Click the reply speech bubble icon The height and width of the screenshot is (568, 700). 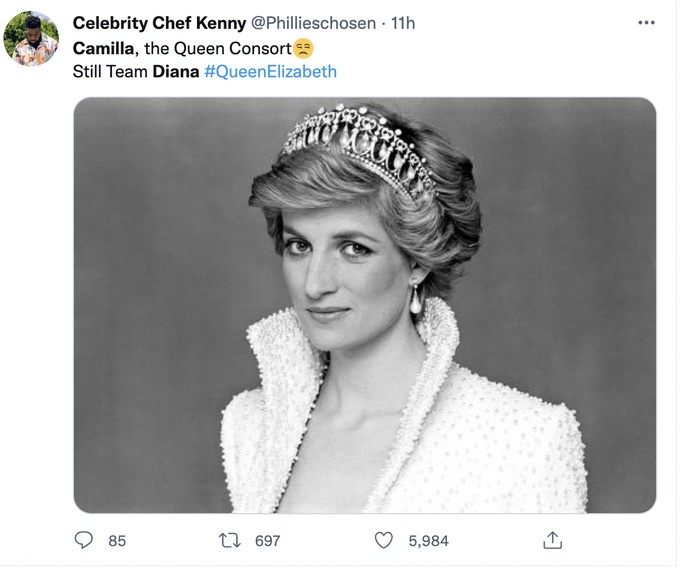(84, 540)
